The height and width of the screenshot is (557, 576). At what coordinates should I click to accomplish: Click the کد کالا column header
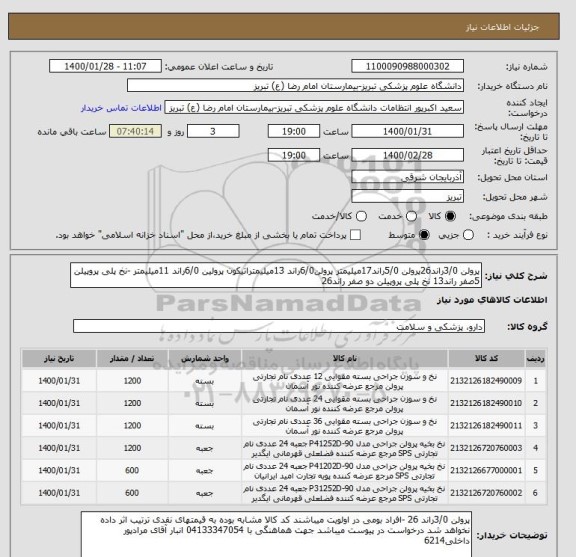click(x=486, y=359)
